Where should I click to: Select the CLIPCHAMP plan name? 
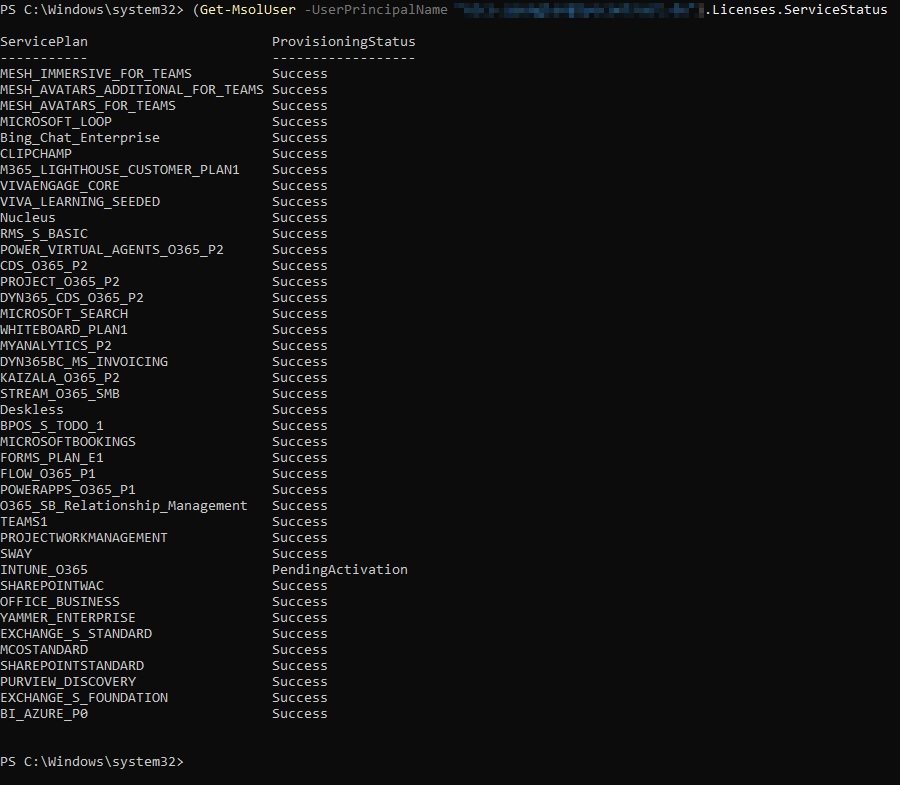pos(36,154)
